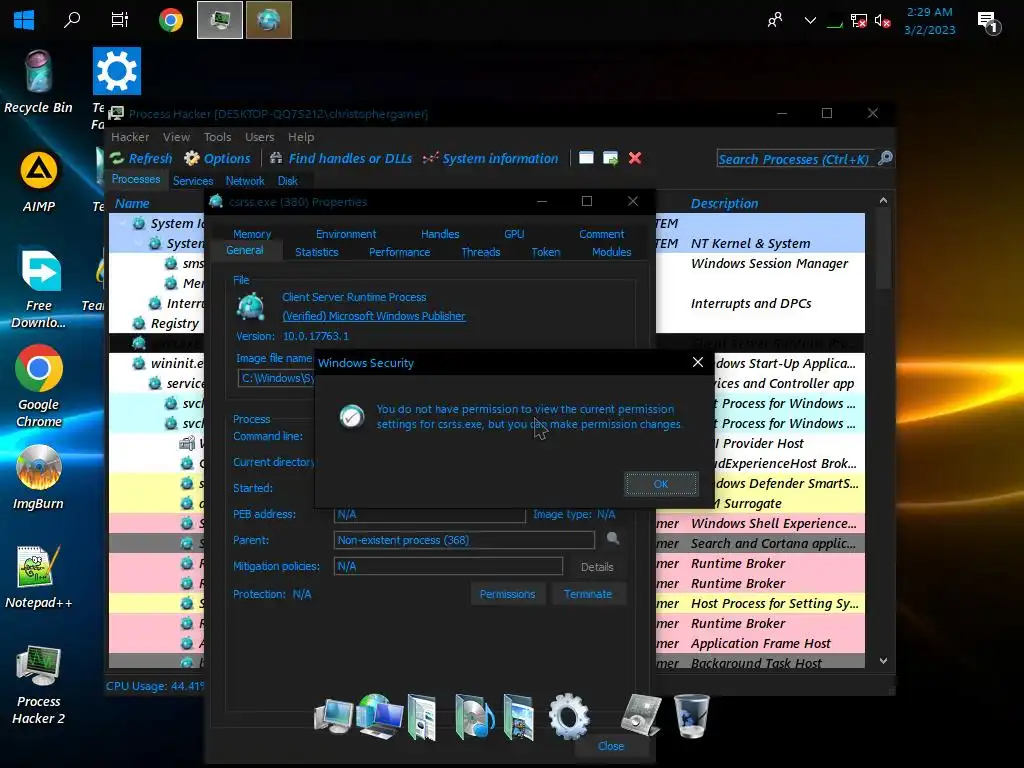Open the View menu in Process Hacker
The width and height of the screenshot is (1024, 768).
176,137
